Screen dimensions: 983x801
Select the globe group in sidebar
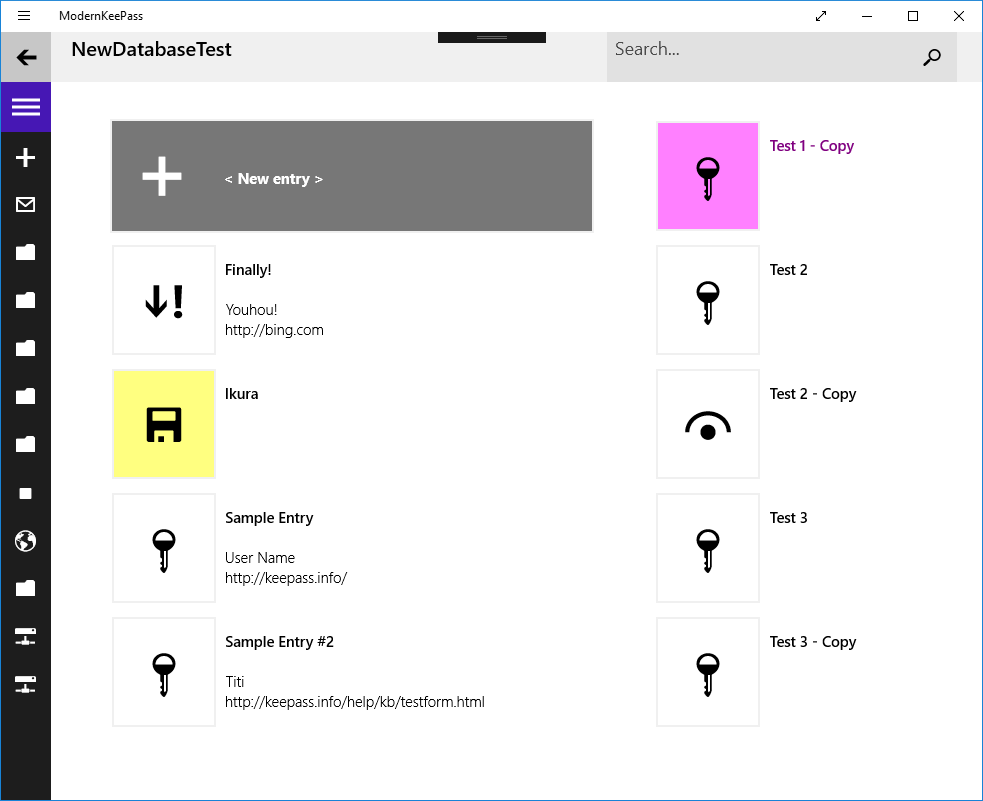click(x=26, y=541)
